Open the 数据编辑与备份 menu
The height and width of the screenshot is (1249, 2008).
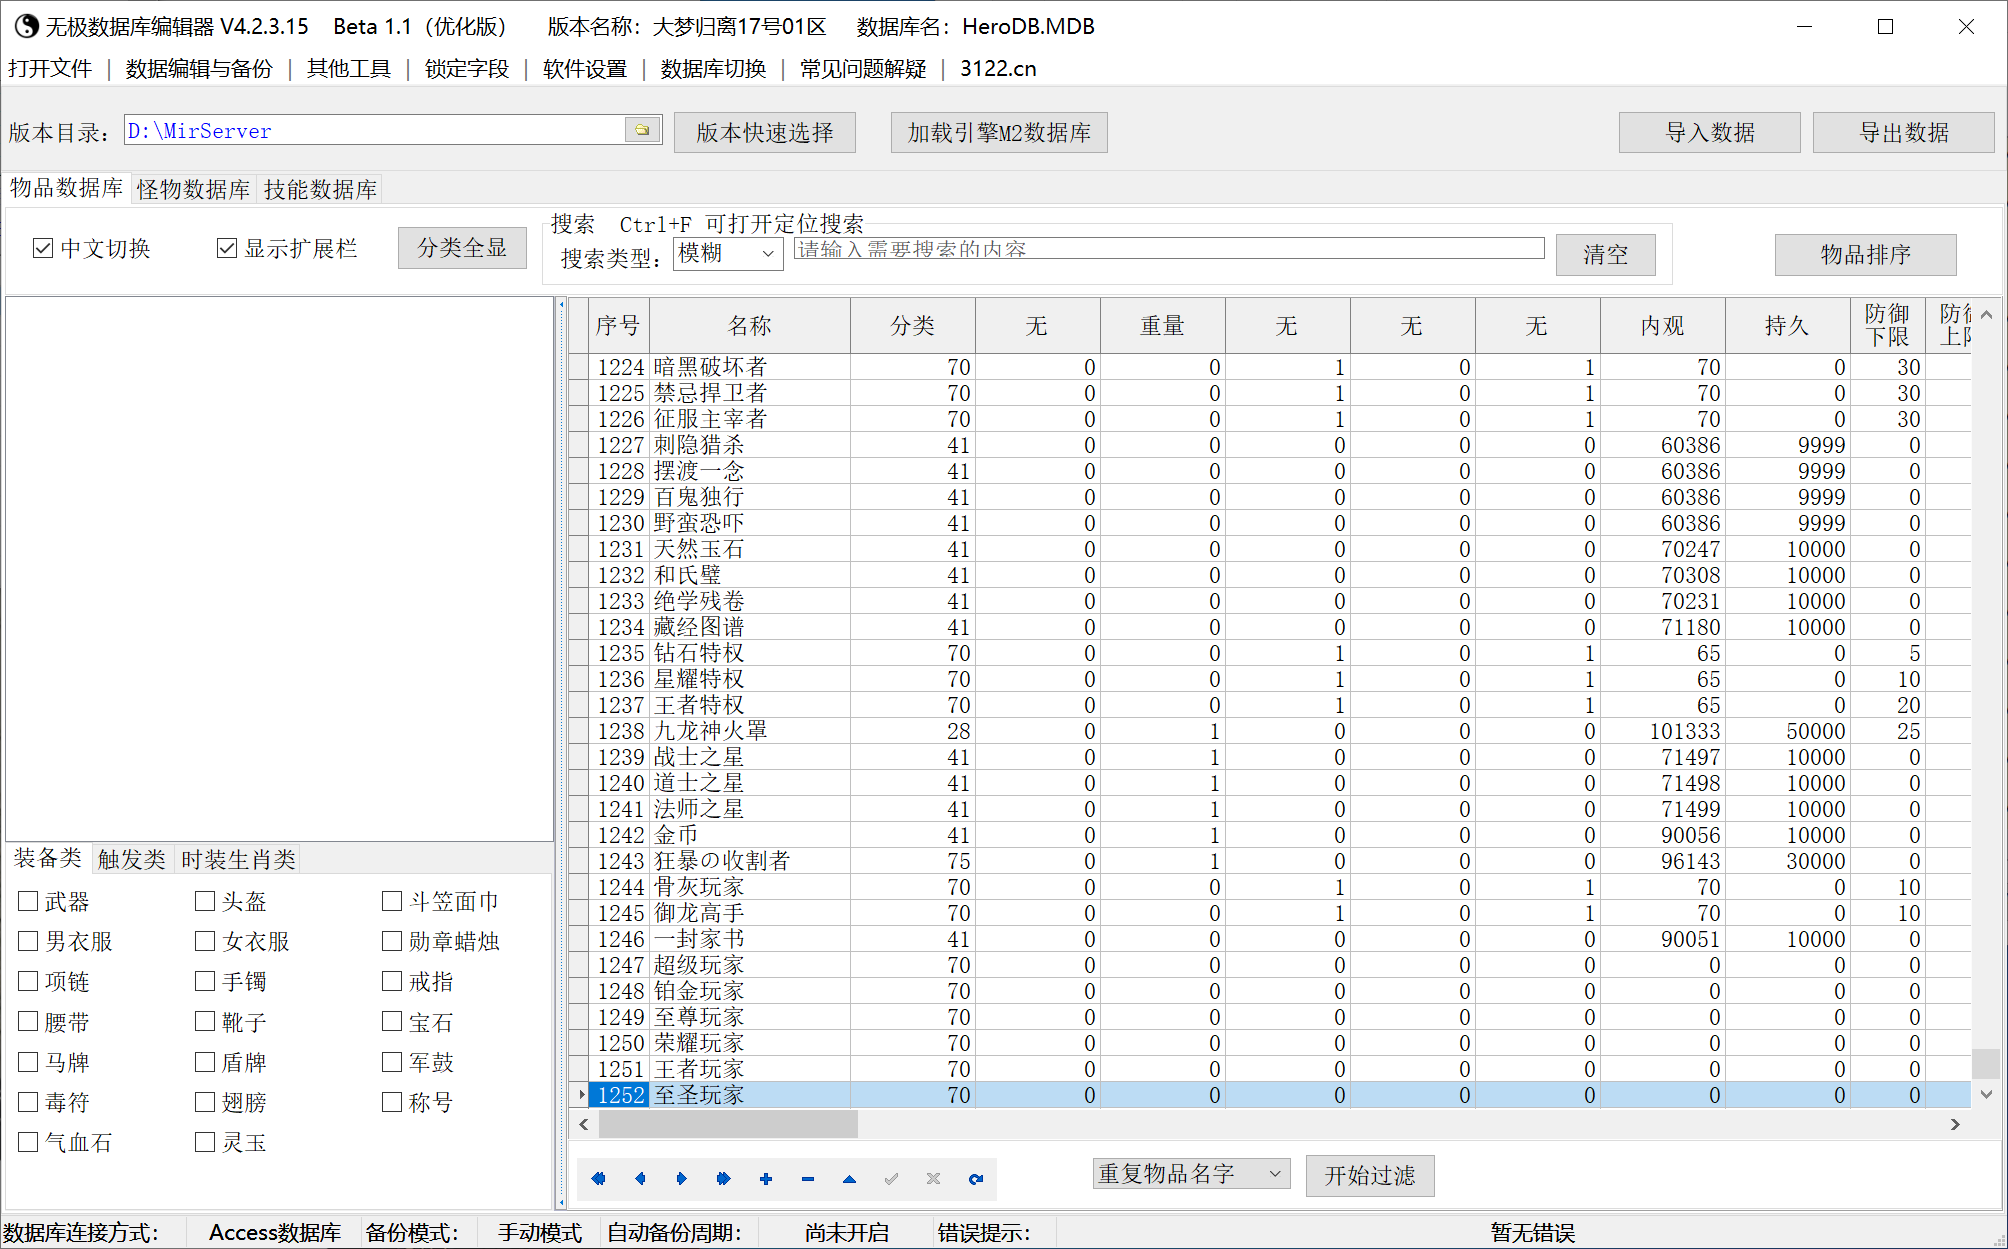pos(199,69)
